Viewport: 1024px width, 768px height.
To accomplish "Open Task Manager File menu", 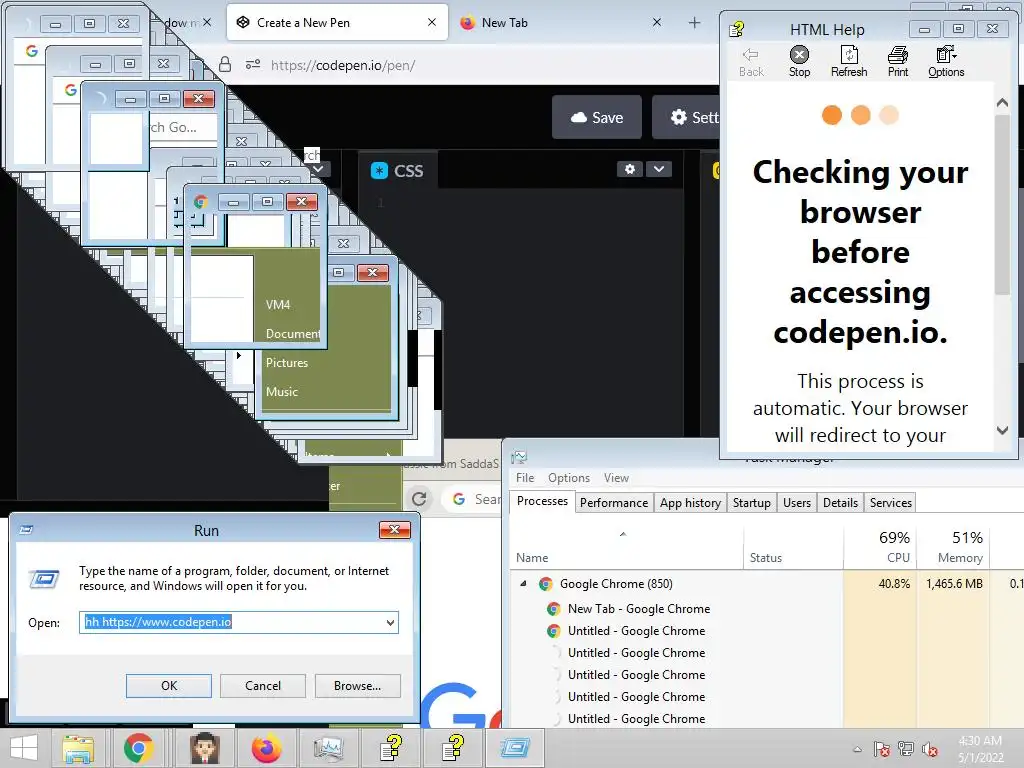I will point(524,478).
